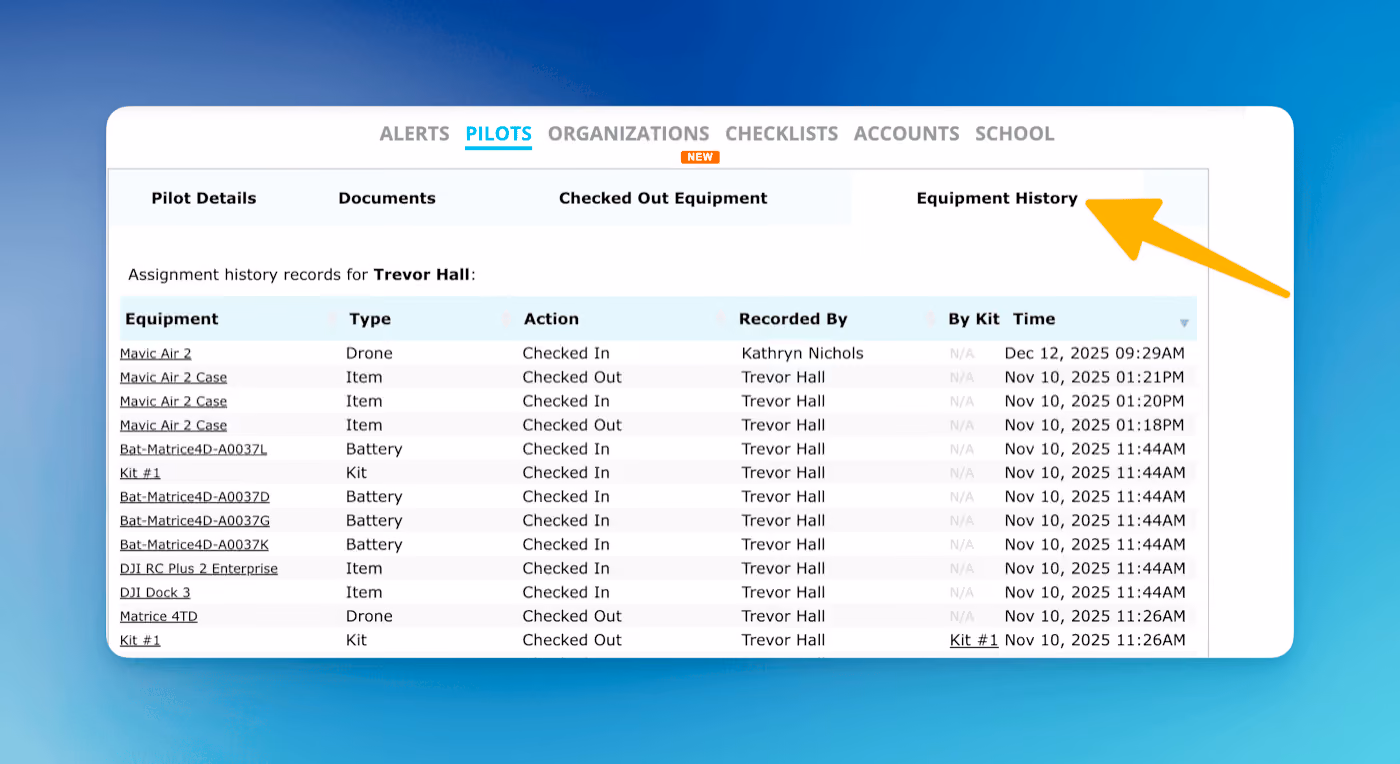
Task: Open Mavic Air 2 Case link at 01:21PM
Action: click(173, 377)
